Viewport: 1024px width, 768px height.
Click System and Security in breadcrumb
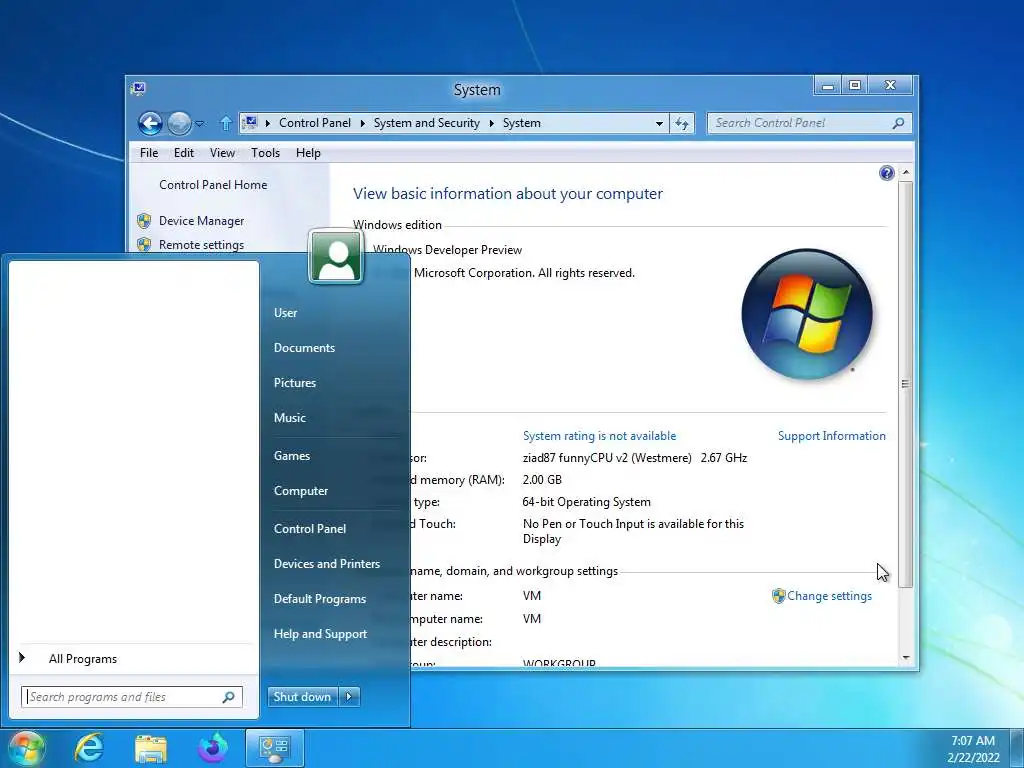(426, 123)
